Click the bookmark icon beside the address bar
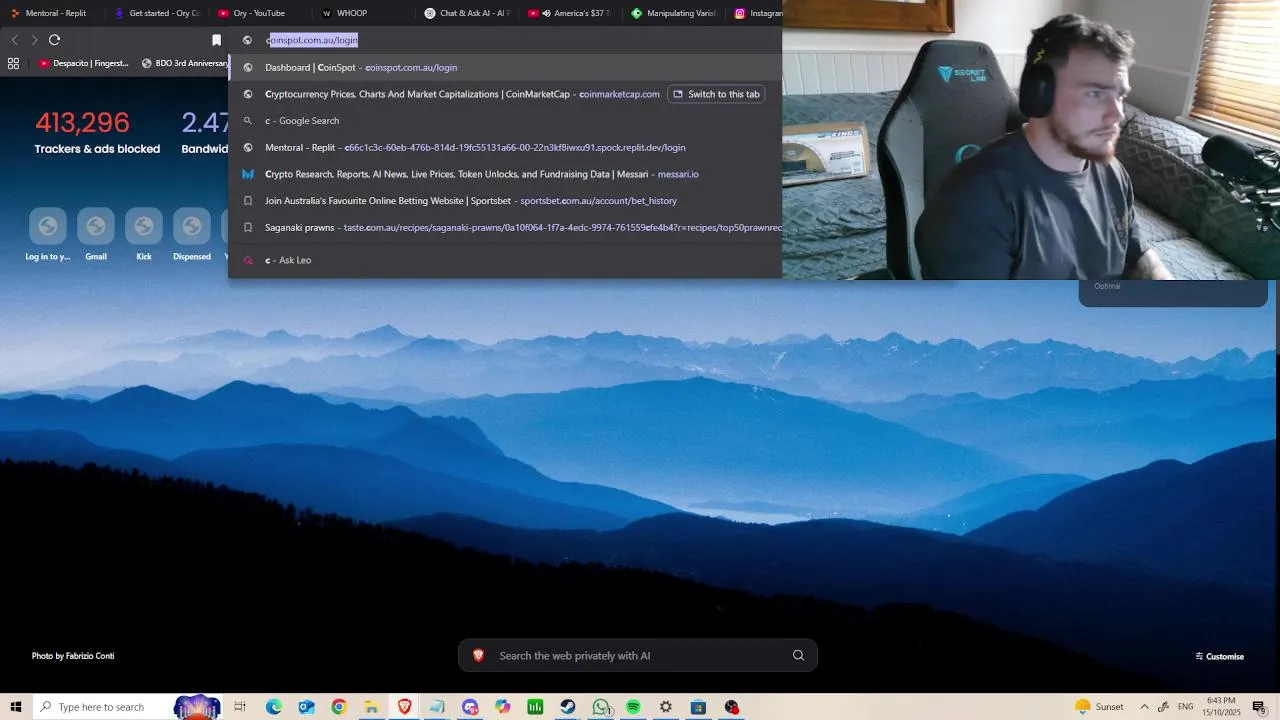1280x720 pixels. pos(216,40)
